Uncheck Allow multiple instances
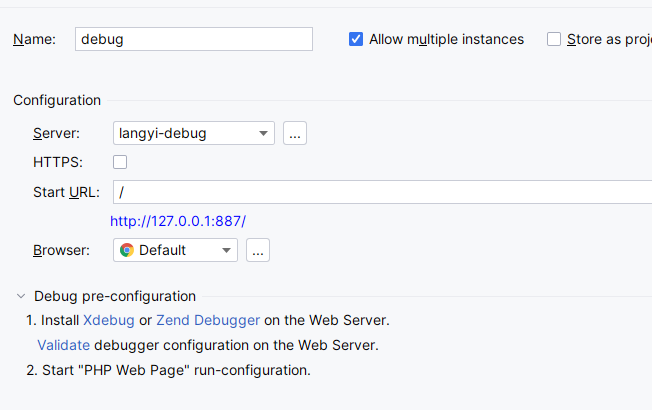652x410 pixels. (355, 39)
